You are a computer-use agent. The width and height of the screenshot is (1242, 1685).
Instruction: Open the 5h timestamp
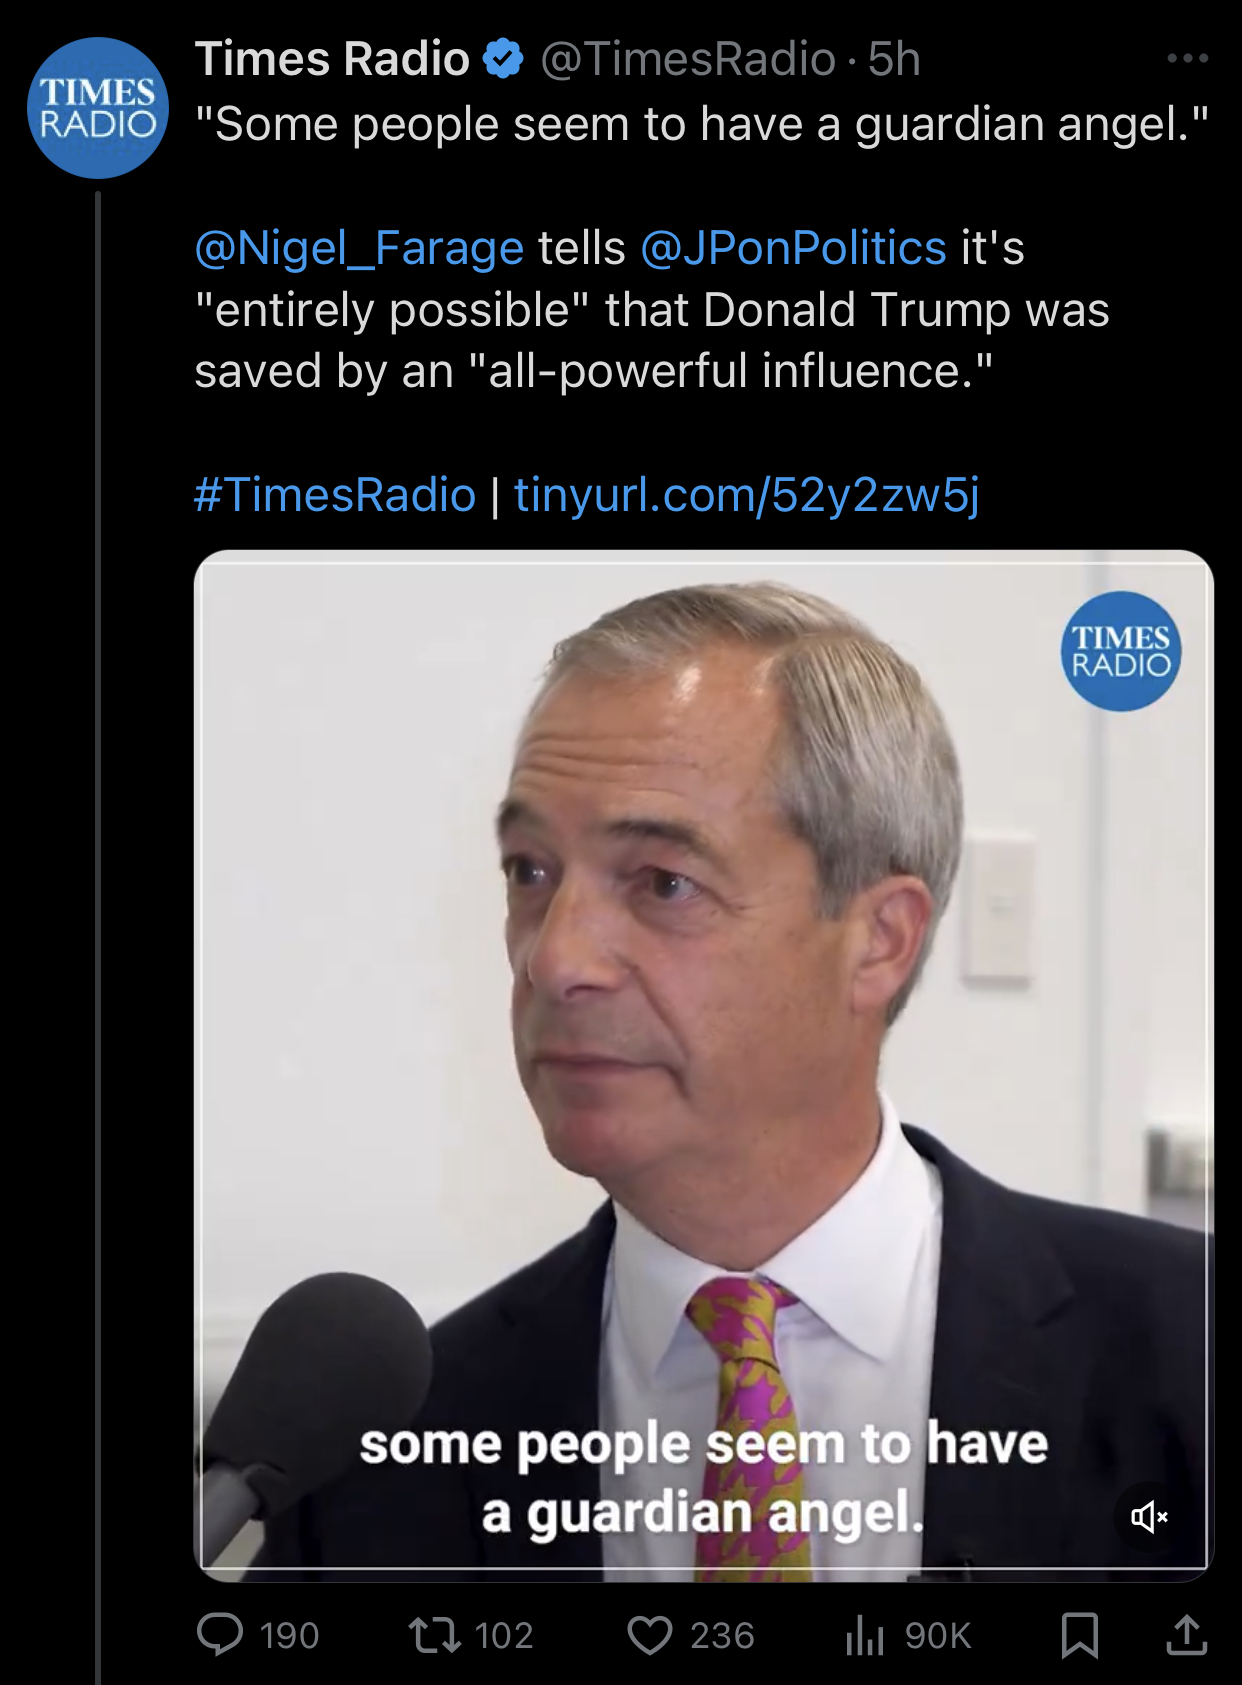point(894,59)
